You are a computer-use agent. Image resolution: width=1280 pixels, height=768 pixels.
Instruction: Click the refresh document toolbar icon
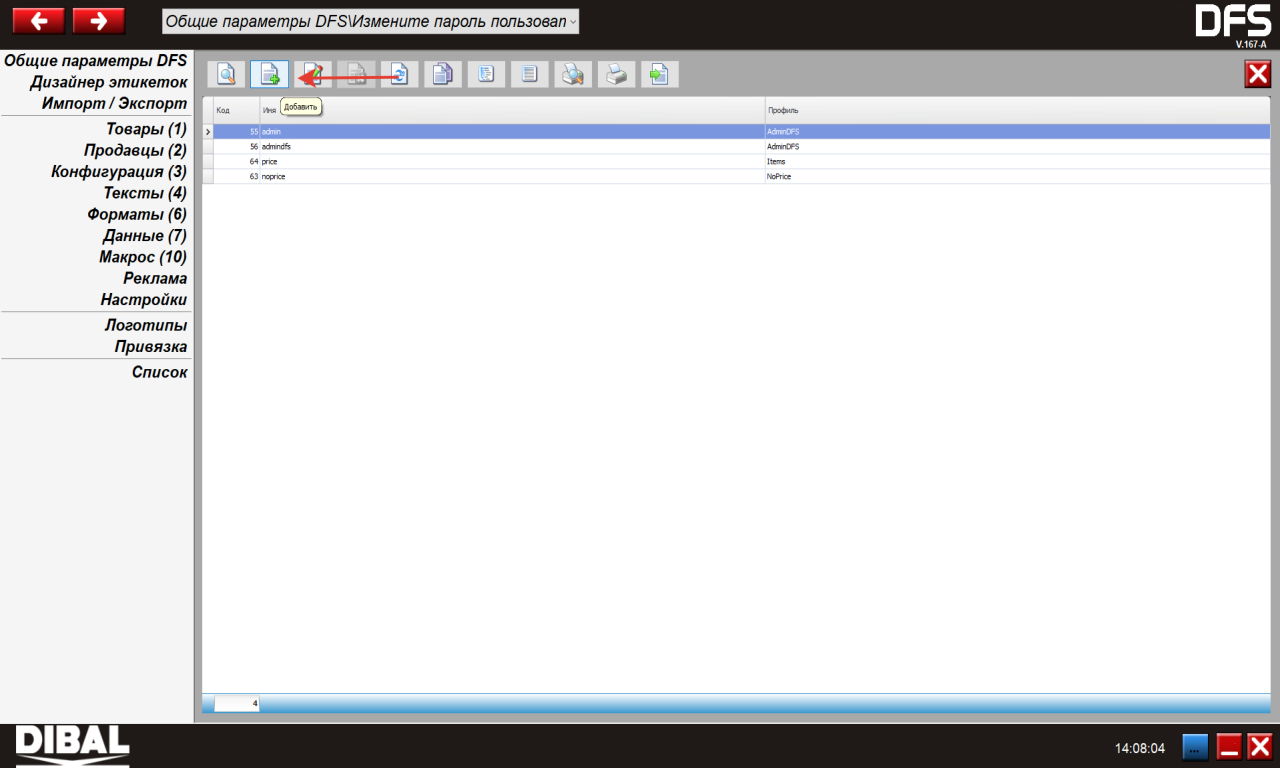(399, 74)
